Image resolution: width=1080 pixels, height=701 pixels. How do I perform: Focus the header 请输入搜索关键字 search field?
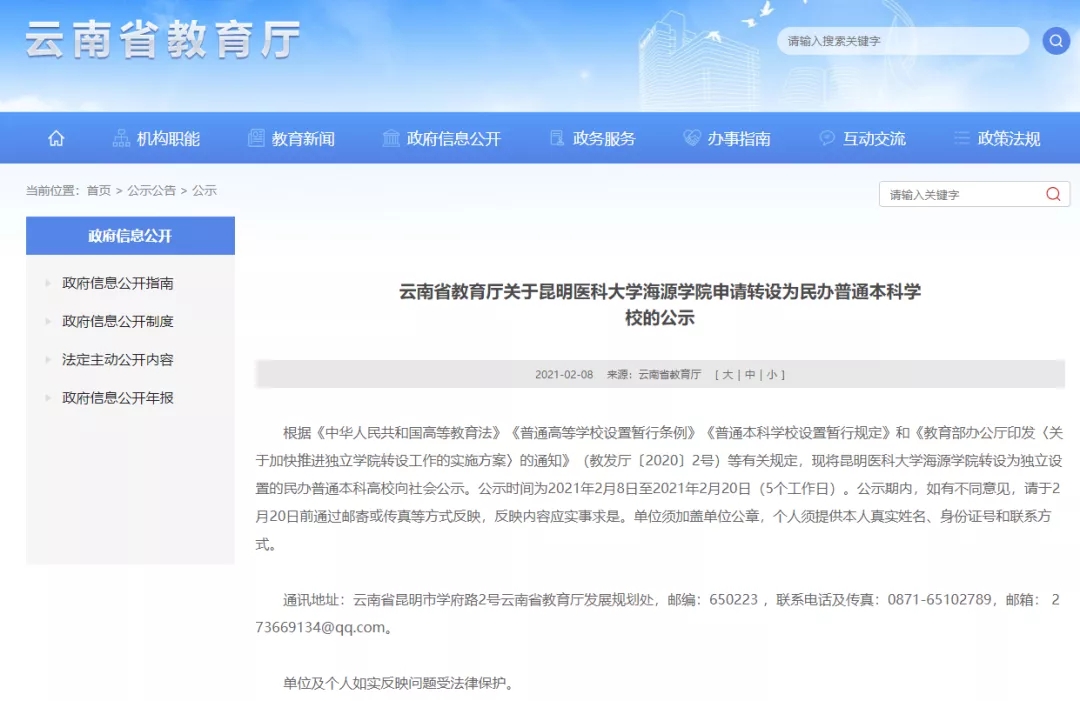900,41
